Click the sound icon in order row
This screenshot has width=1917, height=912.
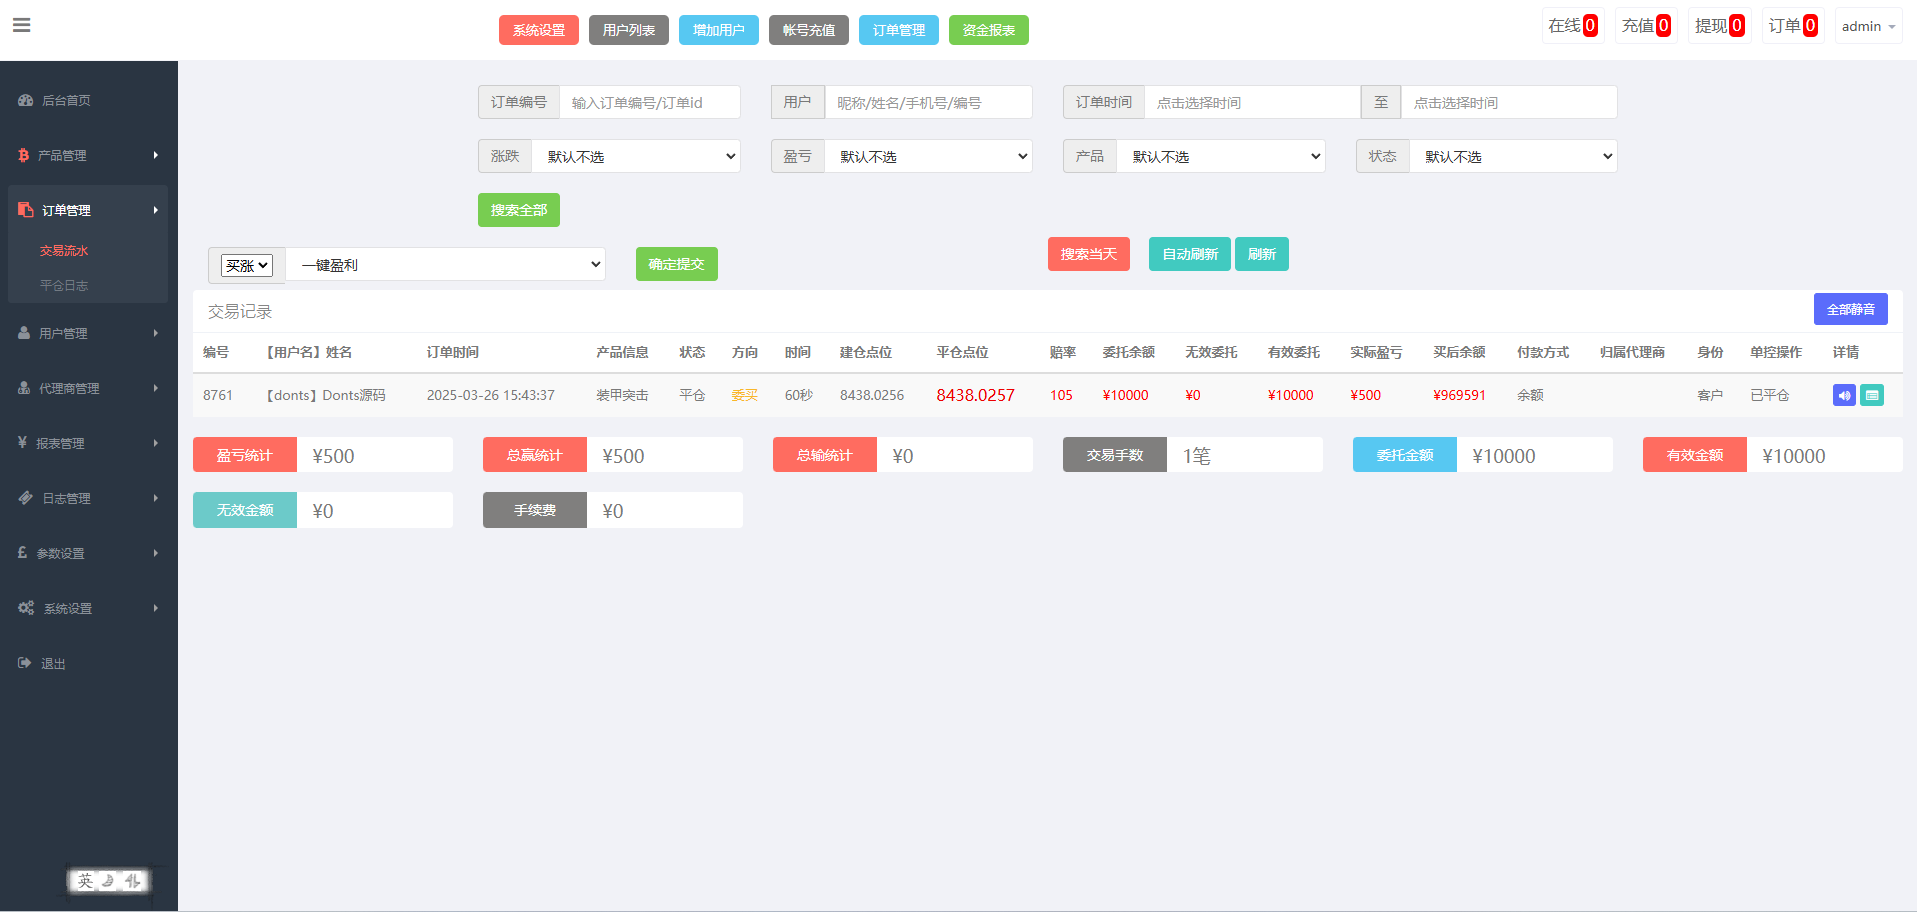1844,395
